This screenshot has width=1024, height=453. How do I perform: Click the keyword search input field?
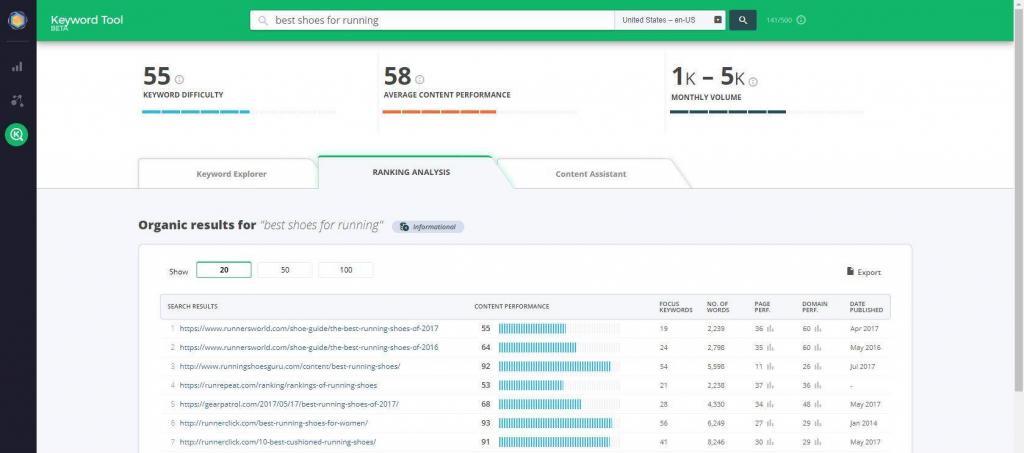[440, 20]
